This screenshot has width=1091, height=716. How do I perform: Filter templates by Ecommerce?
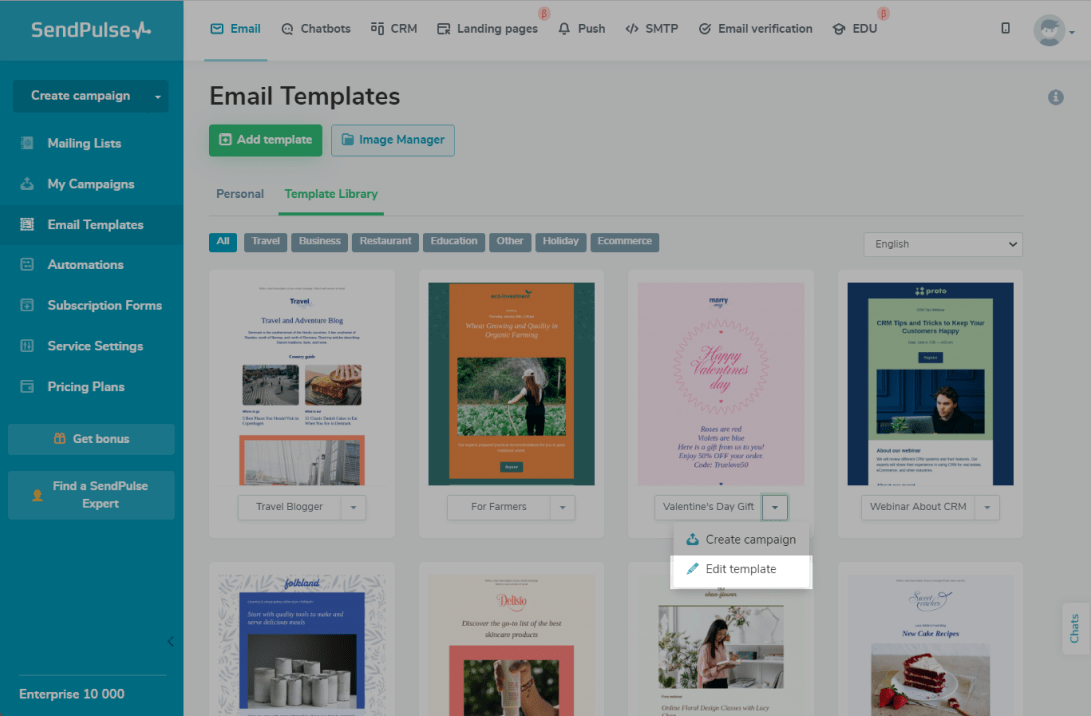pos(625,241)
